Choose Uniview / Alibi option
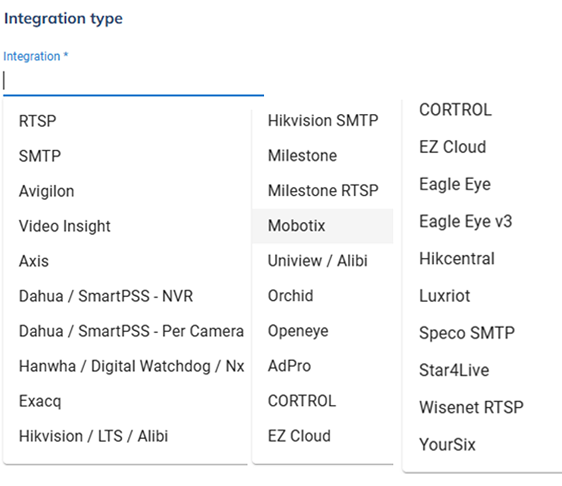 (323, 261)
